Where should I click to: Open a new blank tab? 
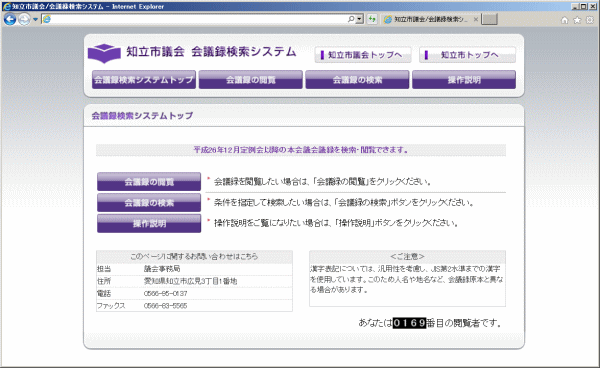489,19
